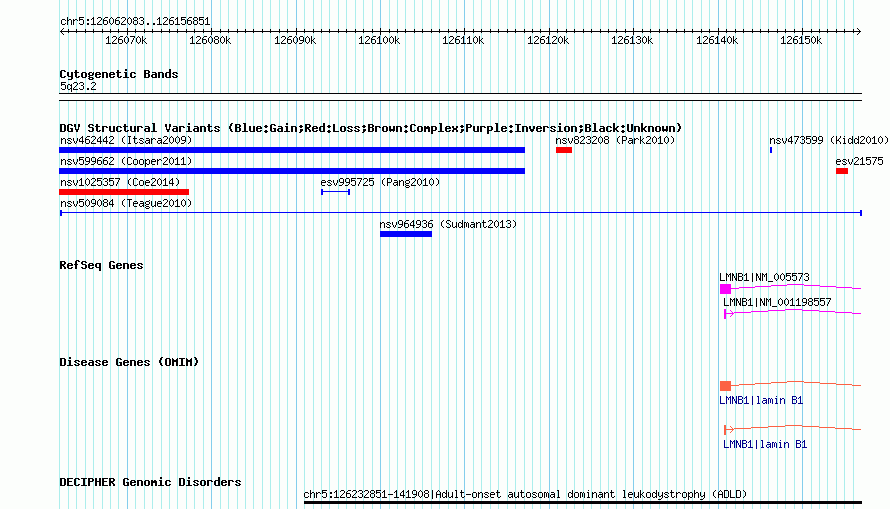Viewport: 890px width, 509px height.
Task: Click the ruler's left arrowhead
Action: pyautogui.click(x=62, y=32)
